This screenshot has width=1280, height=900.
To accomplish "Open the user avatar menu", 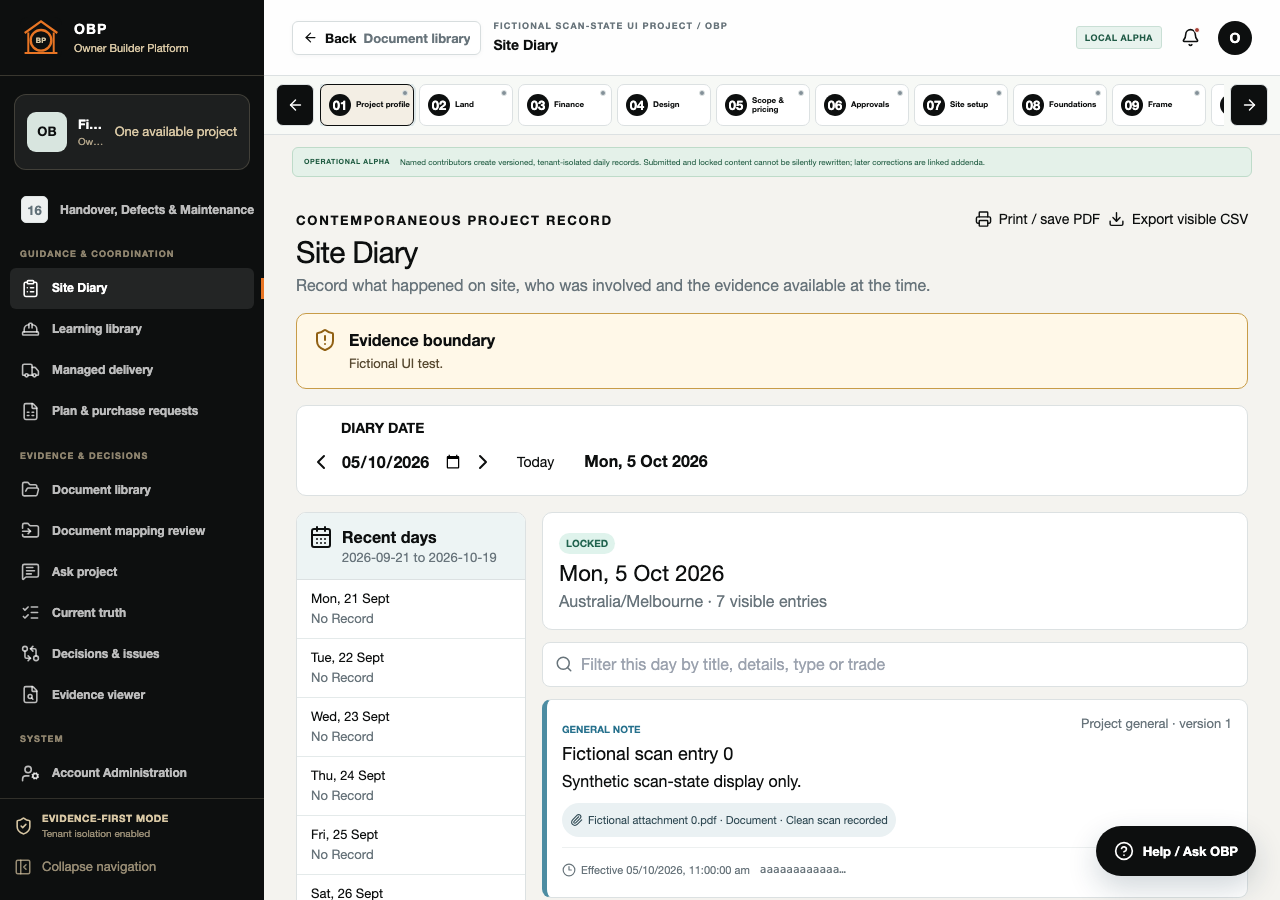I will tap(1235, 38).
